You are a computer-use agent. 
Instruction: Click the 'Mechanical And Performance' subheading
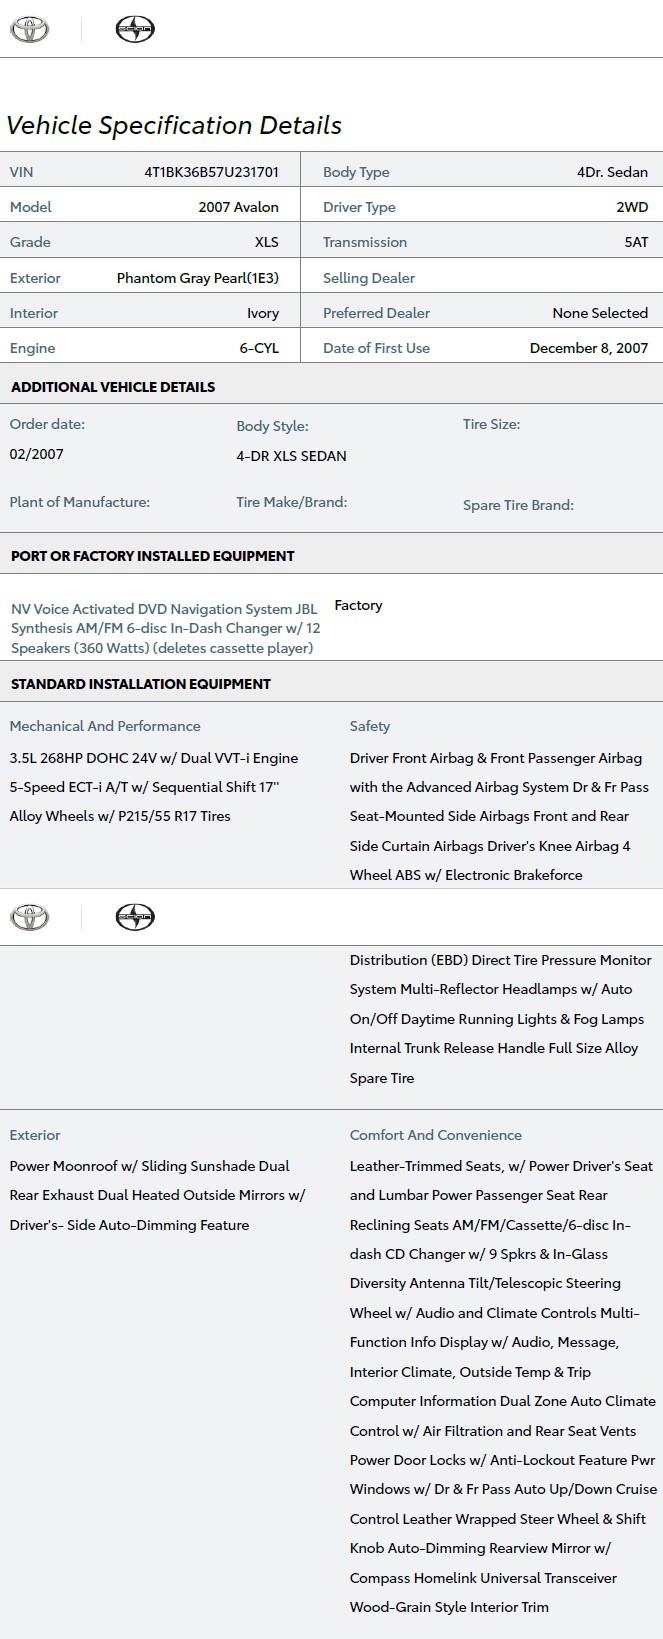tap(105, 726)
